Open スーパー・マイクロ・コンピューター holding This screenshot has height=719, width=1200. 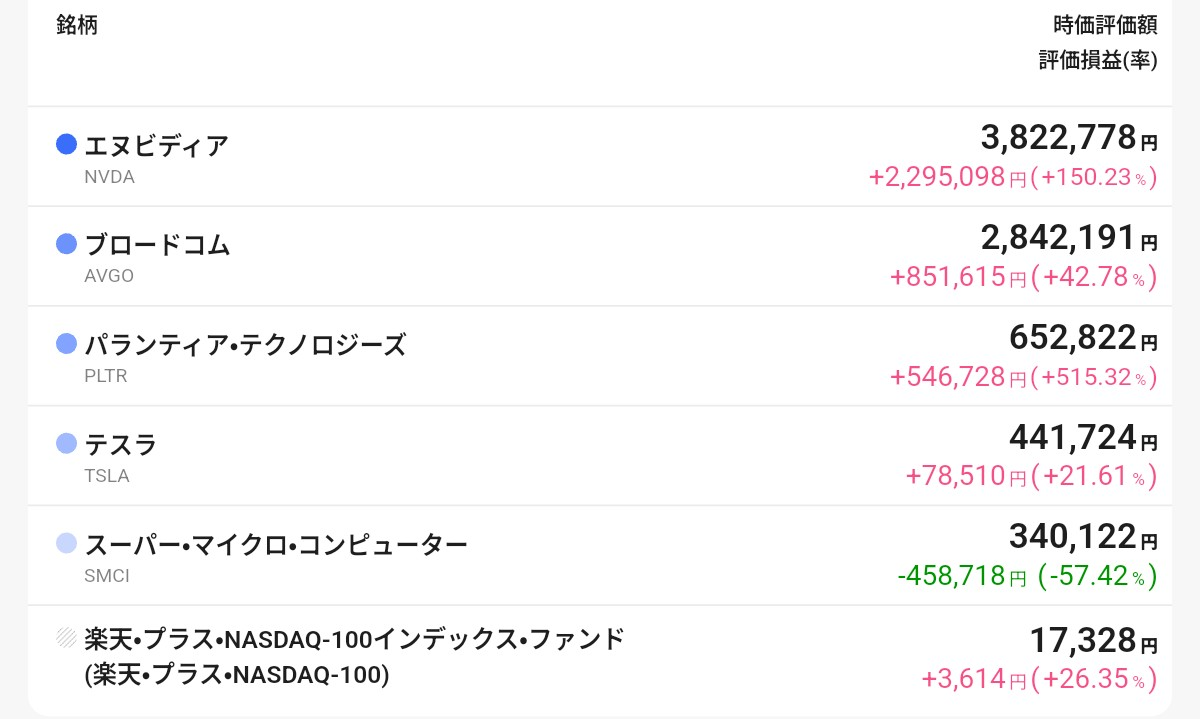pos(276,545)
